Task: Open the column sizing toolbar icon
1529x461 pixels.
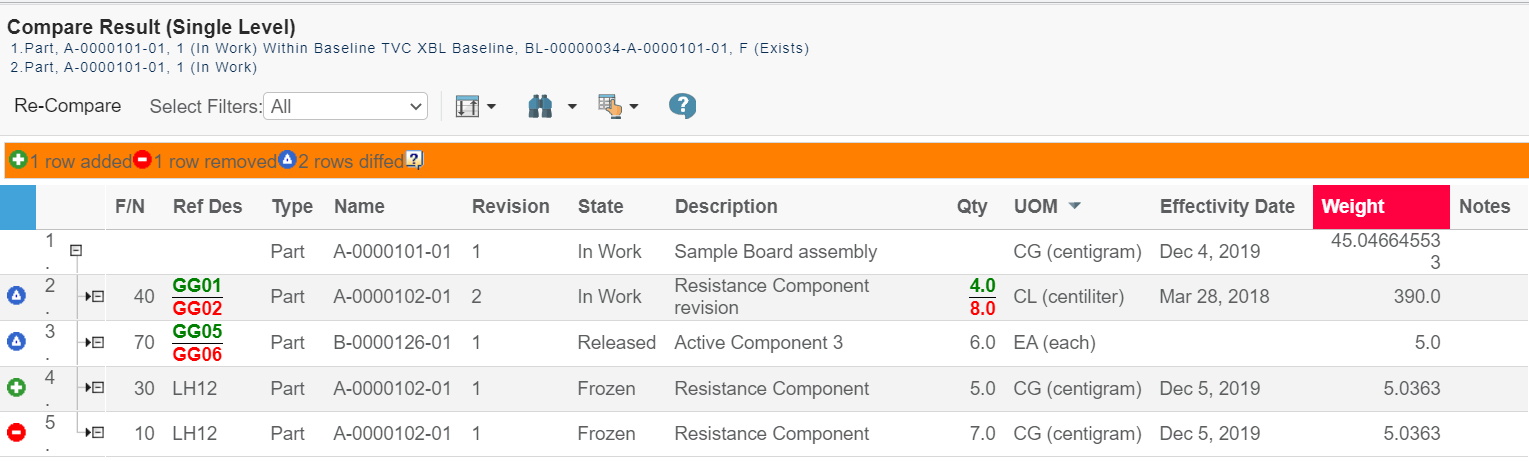Action: click(467, 106)
